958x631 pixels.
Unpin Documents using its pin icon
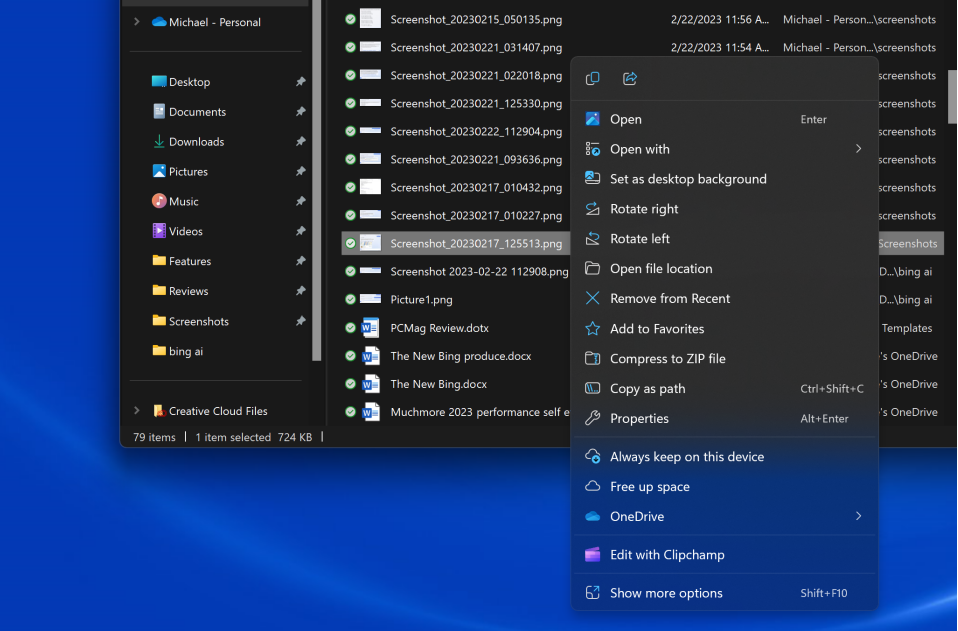[300, 112]
